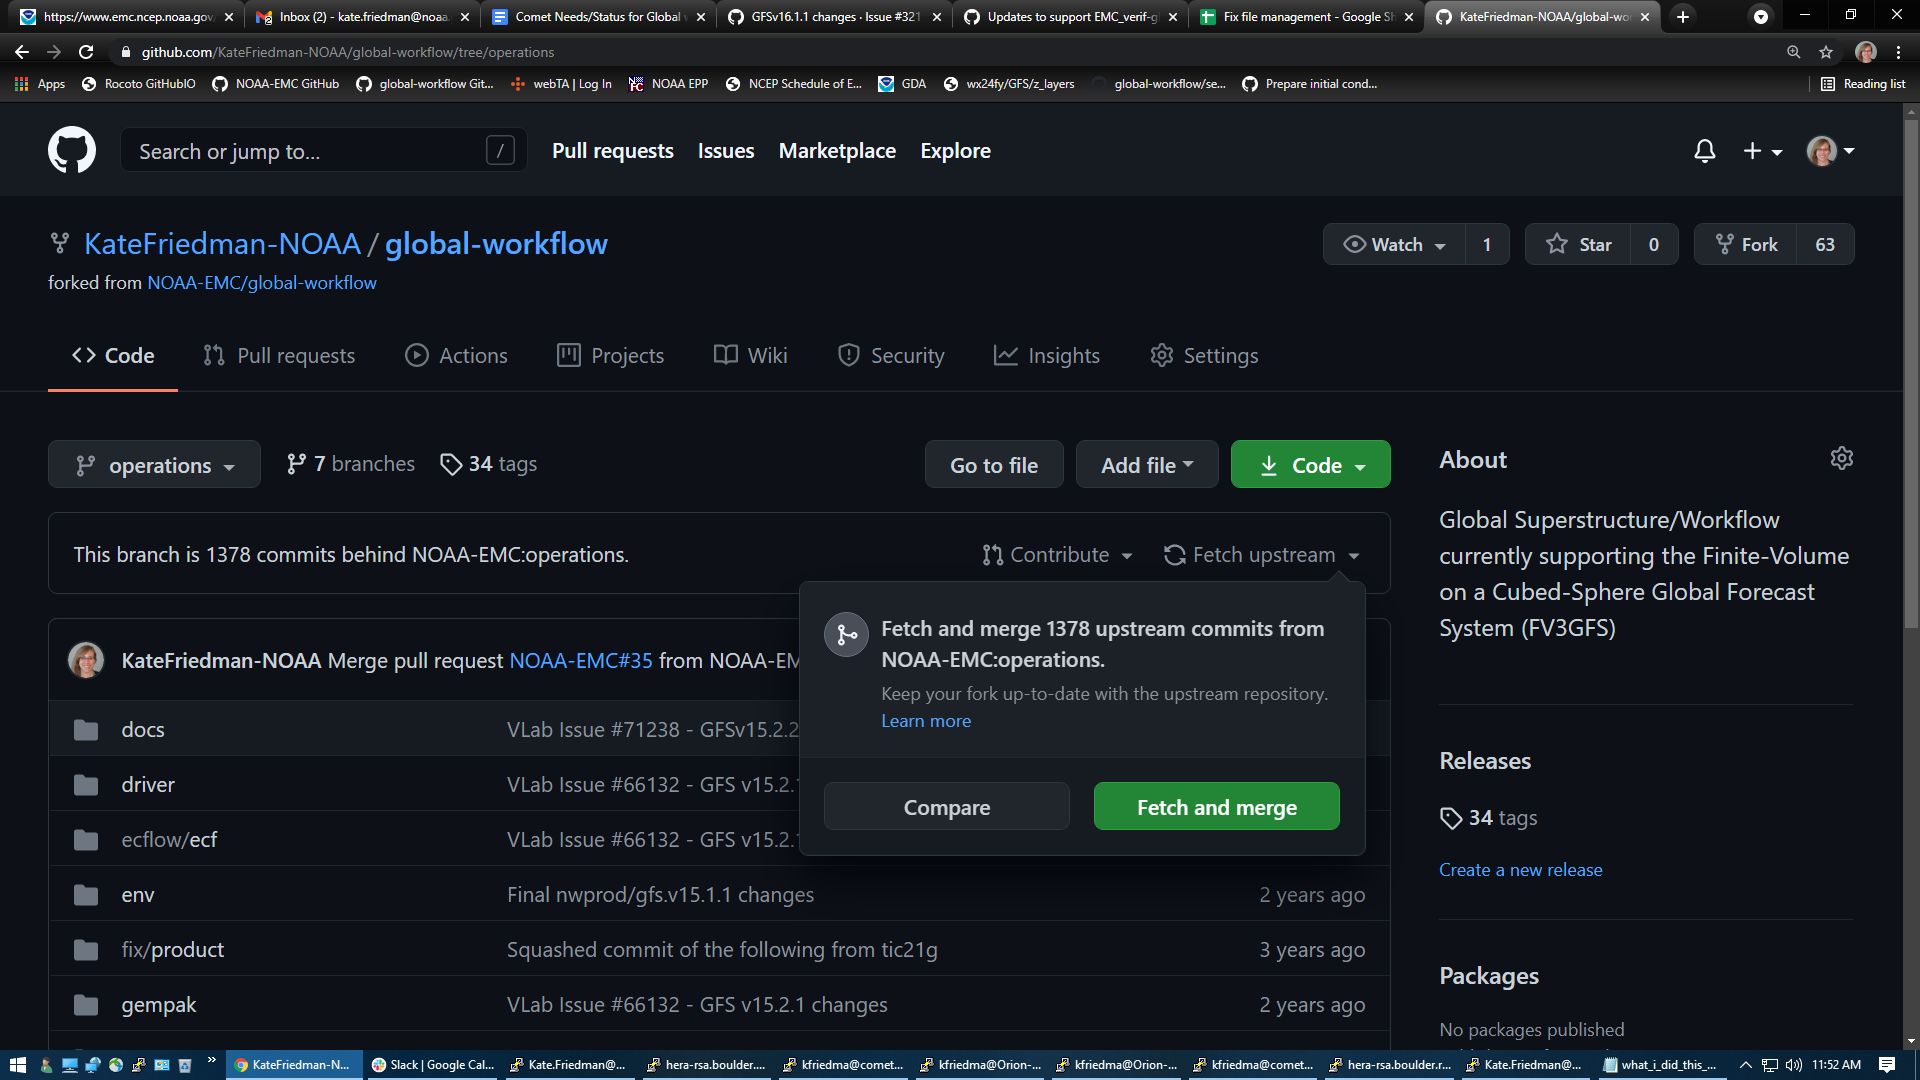The image size is (1920, 1080).
Task: Open the Windows notification center icon
Action: click(1887, 1065)
